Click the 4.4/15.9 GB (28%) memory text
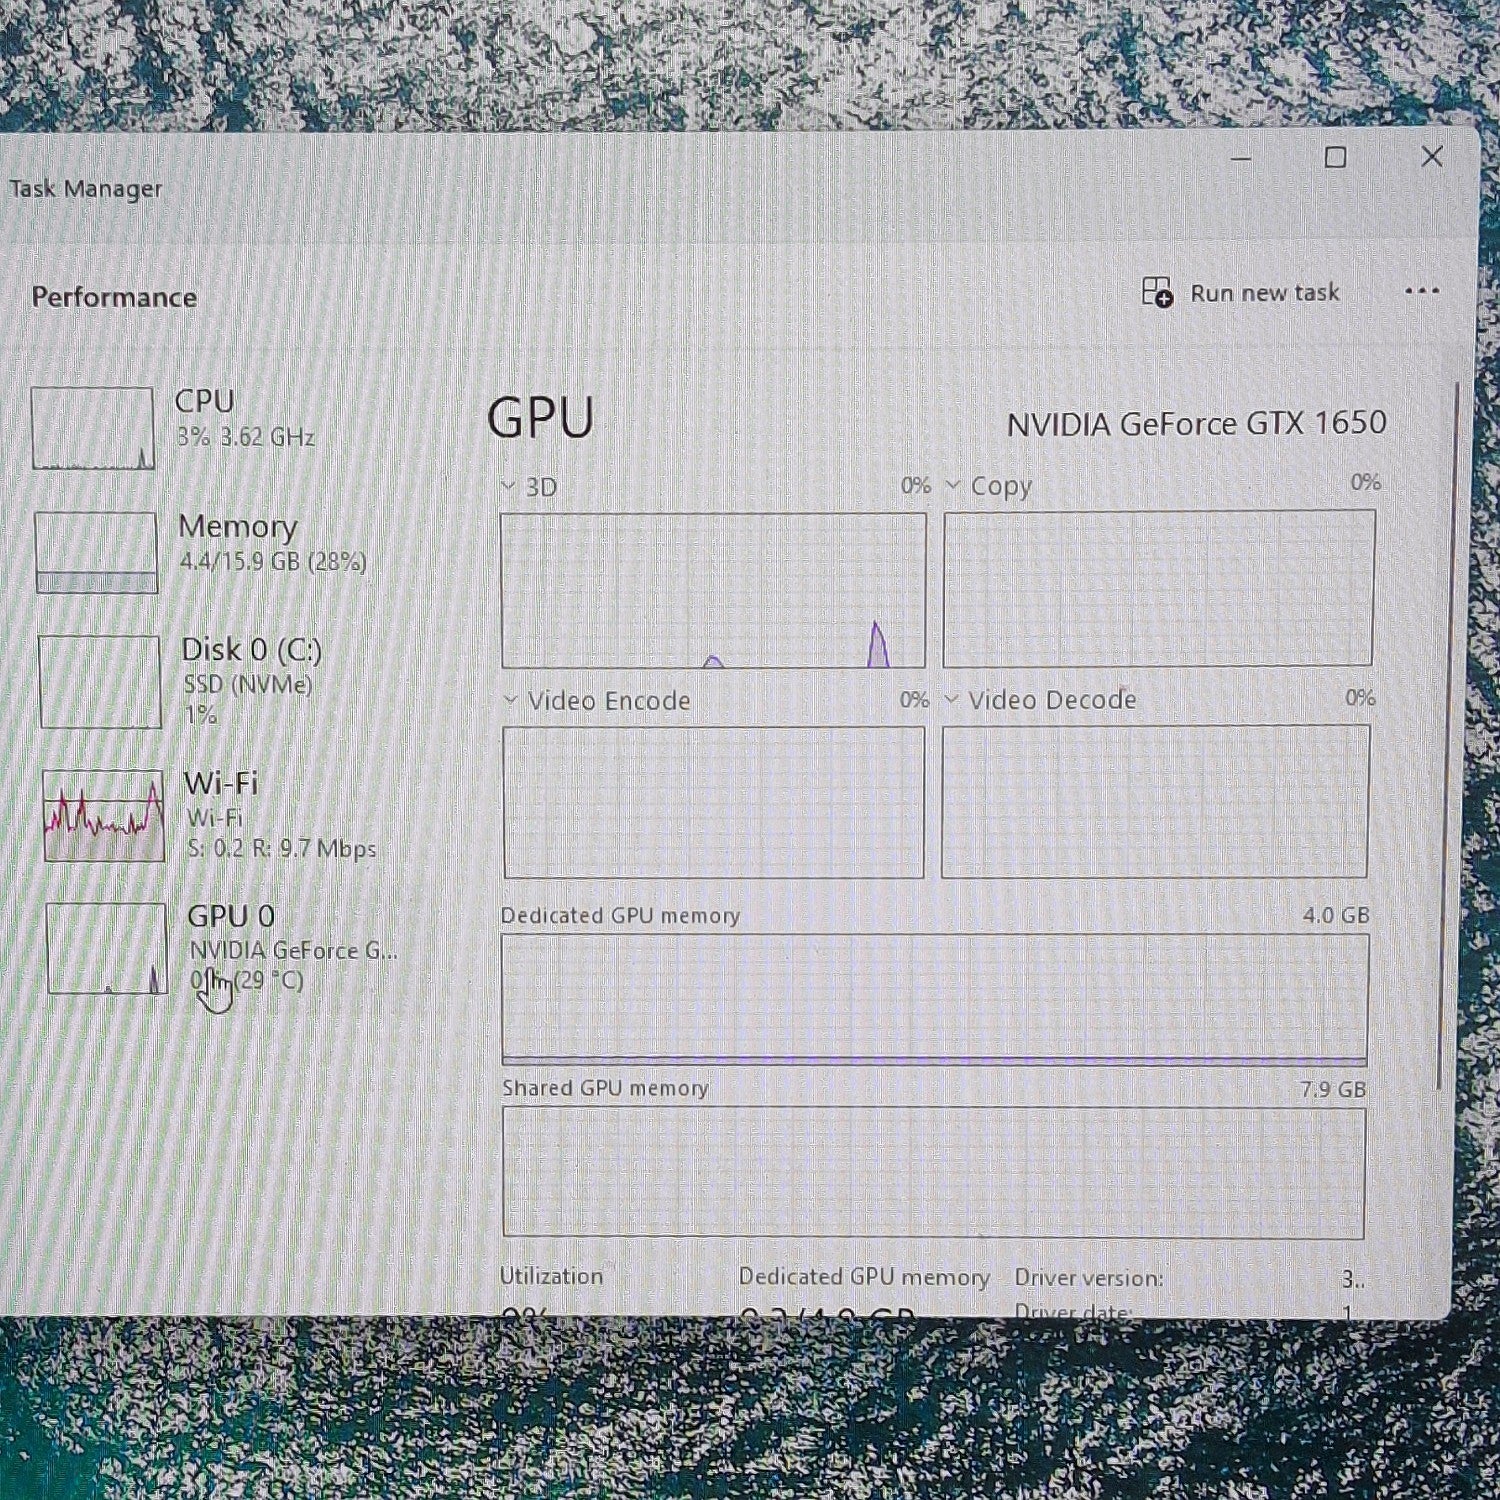This screenshot has height=1500, width=1500. point(273,562)
